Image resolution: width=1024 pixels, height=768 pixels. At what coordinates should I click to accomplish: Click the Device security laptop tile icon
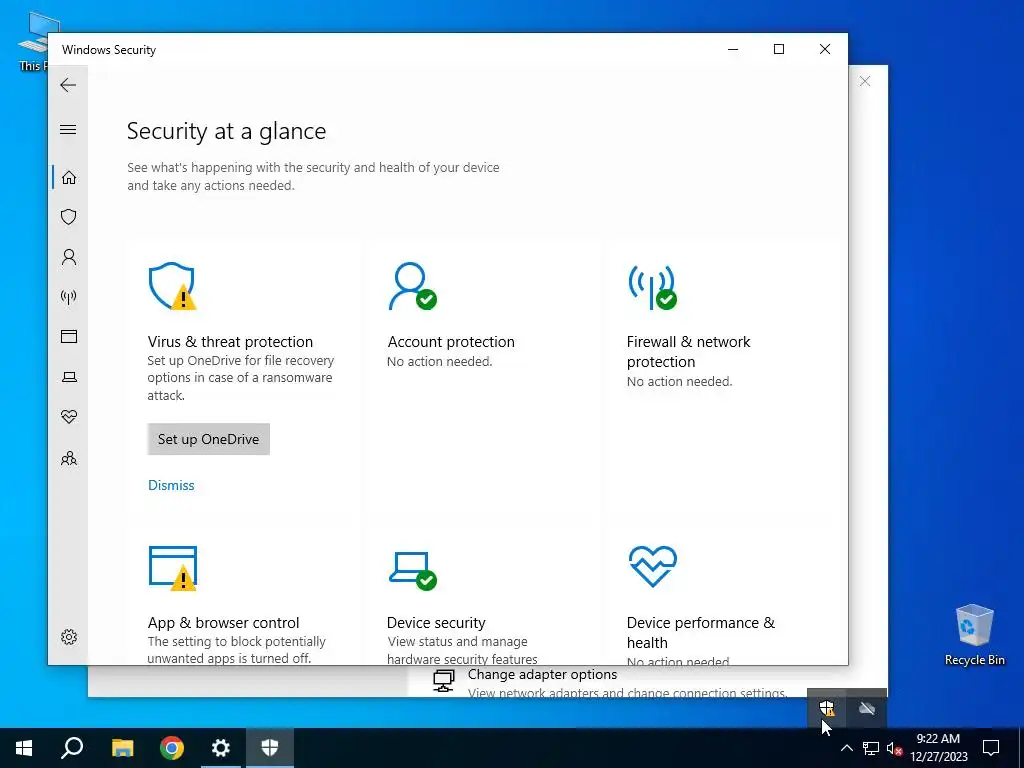[x=413, y=570]
